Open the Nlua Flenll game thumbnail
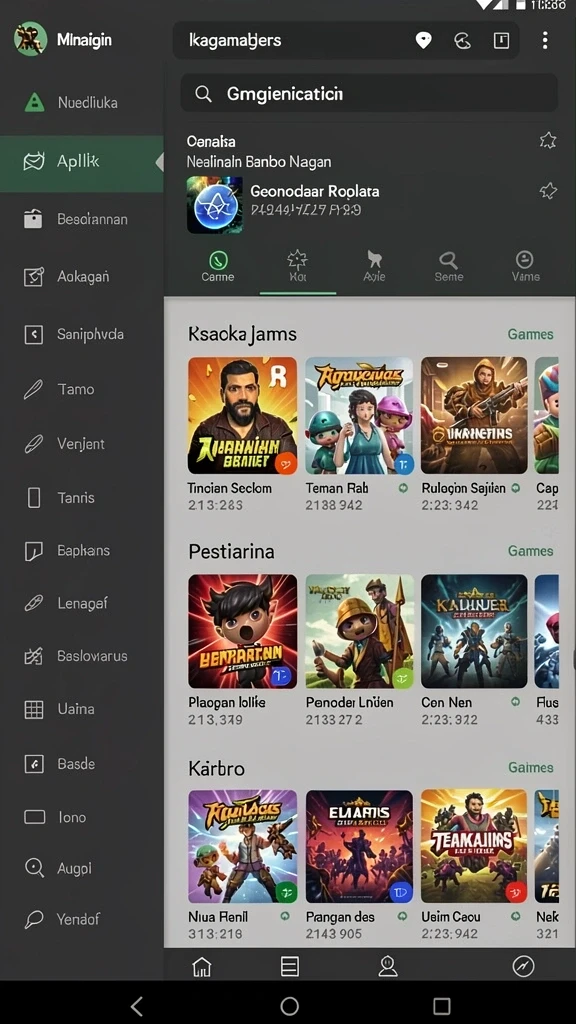576x1024 pixels. (242, 846)
